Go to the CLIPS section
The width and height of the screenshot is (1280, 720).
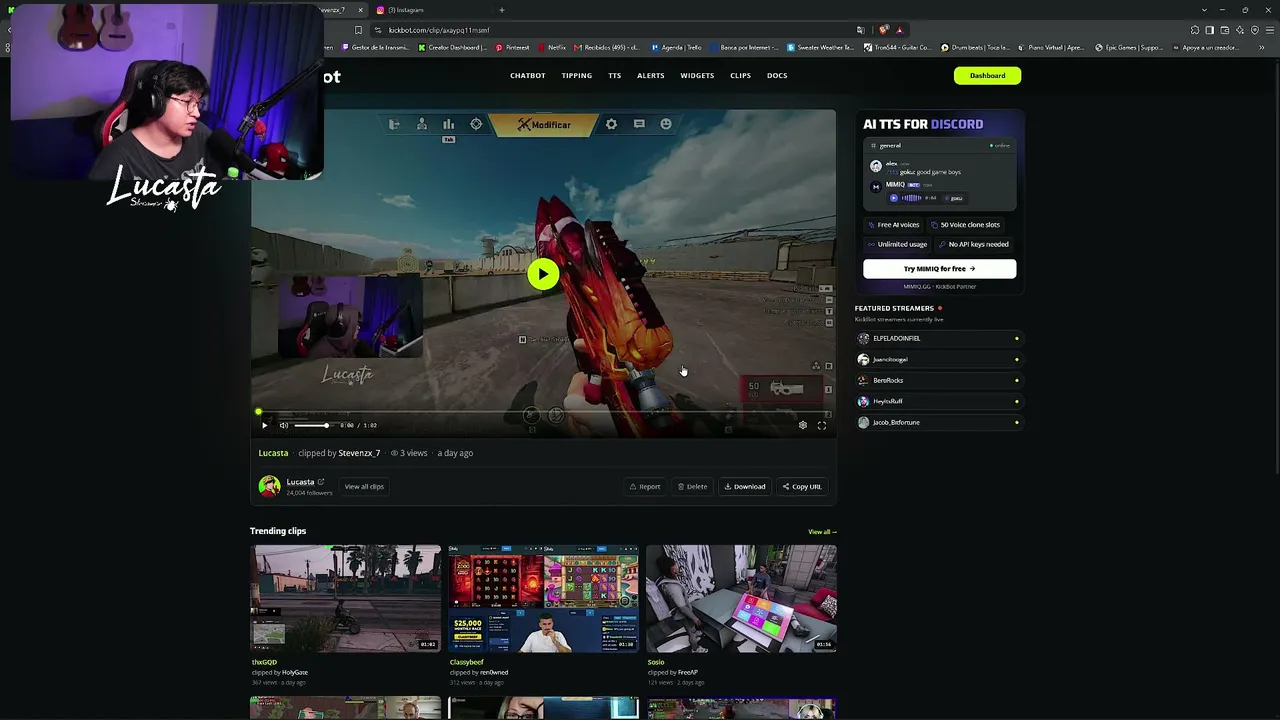[740, 75]
